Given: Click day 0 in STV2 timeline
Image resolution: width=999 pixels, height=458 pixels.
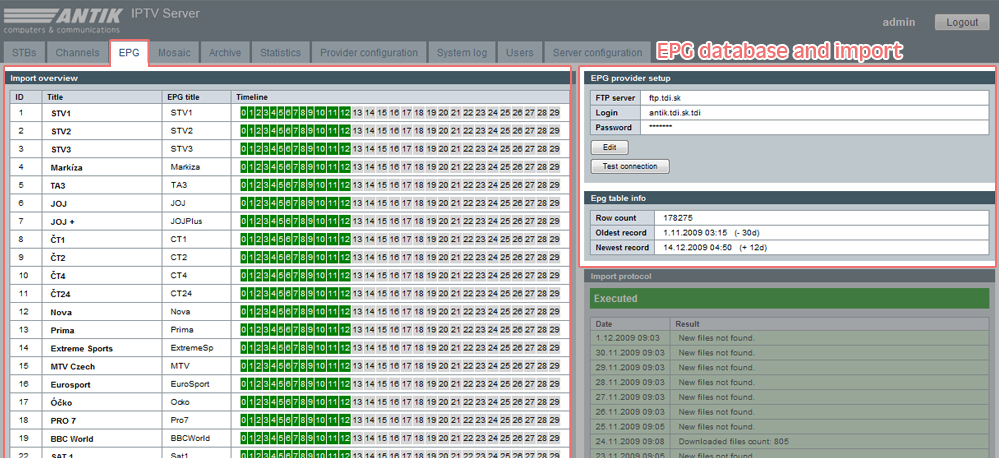Looking at the screenshot, I should tap(243, 131).
